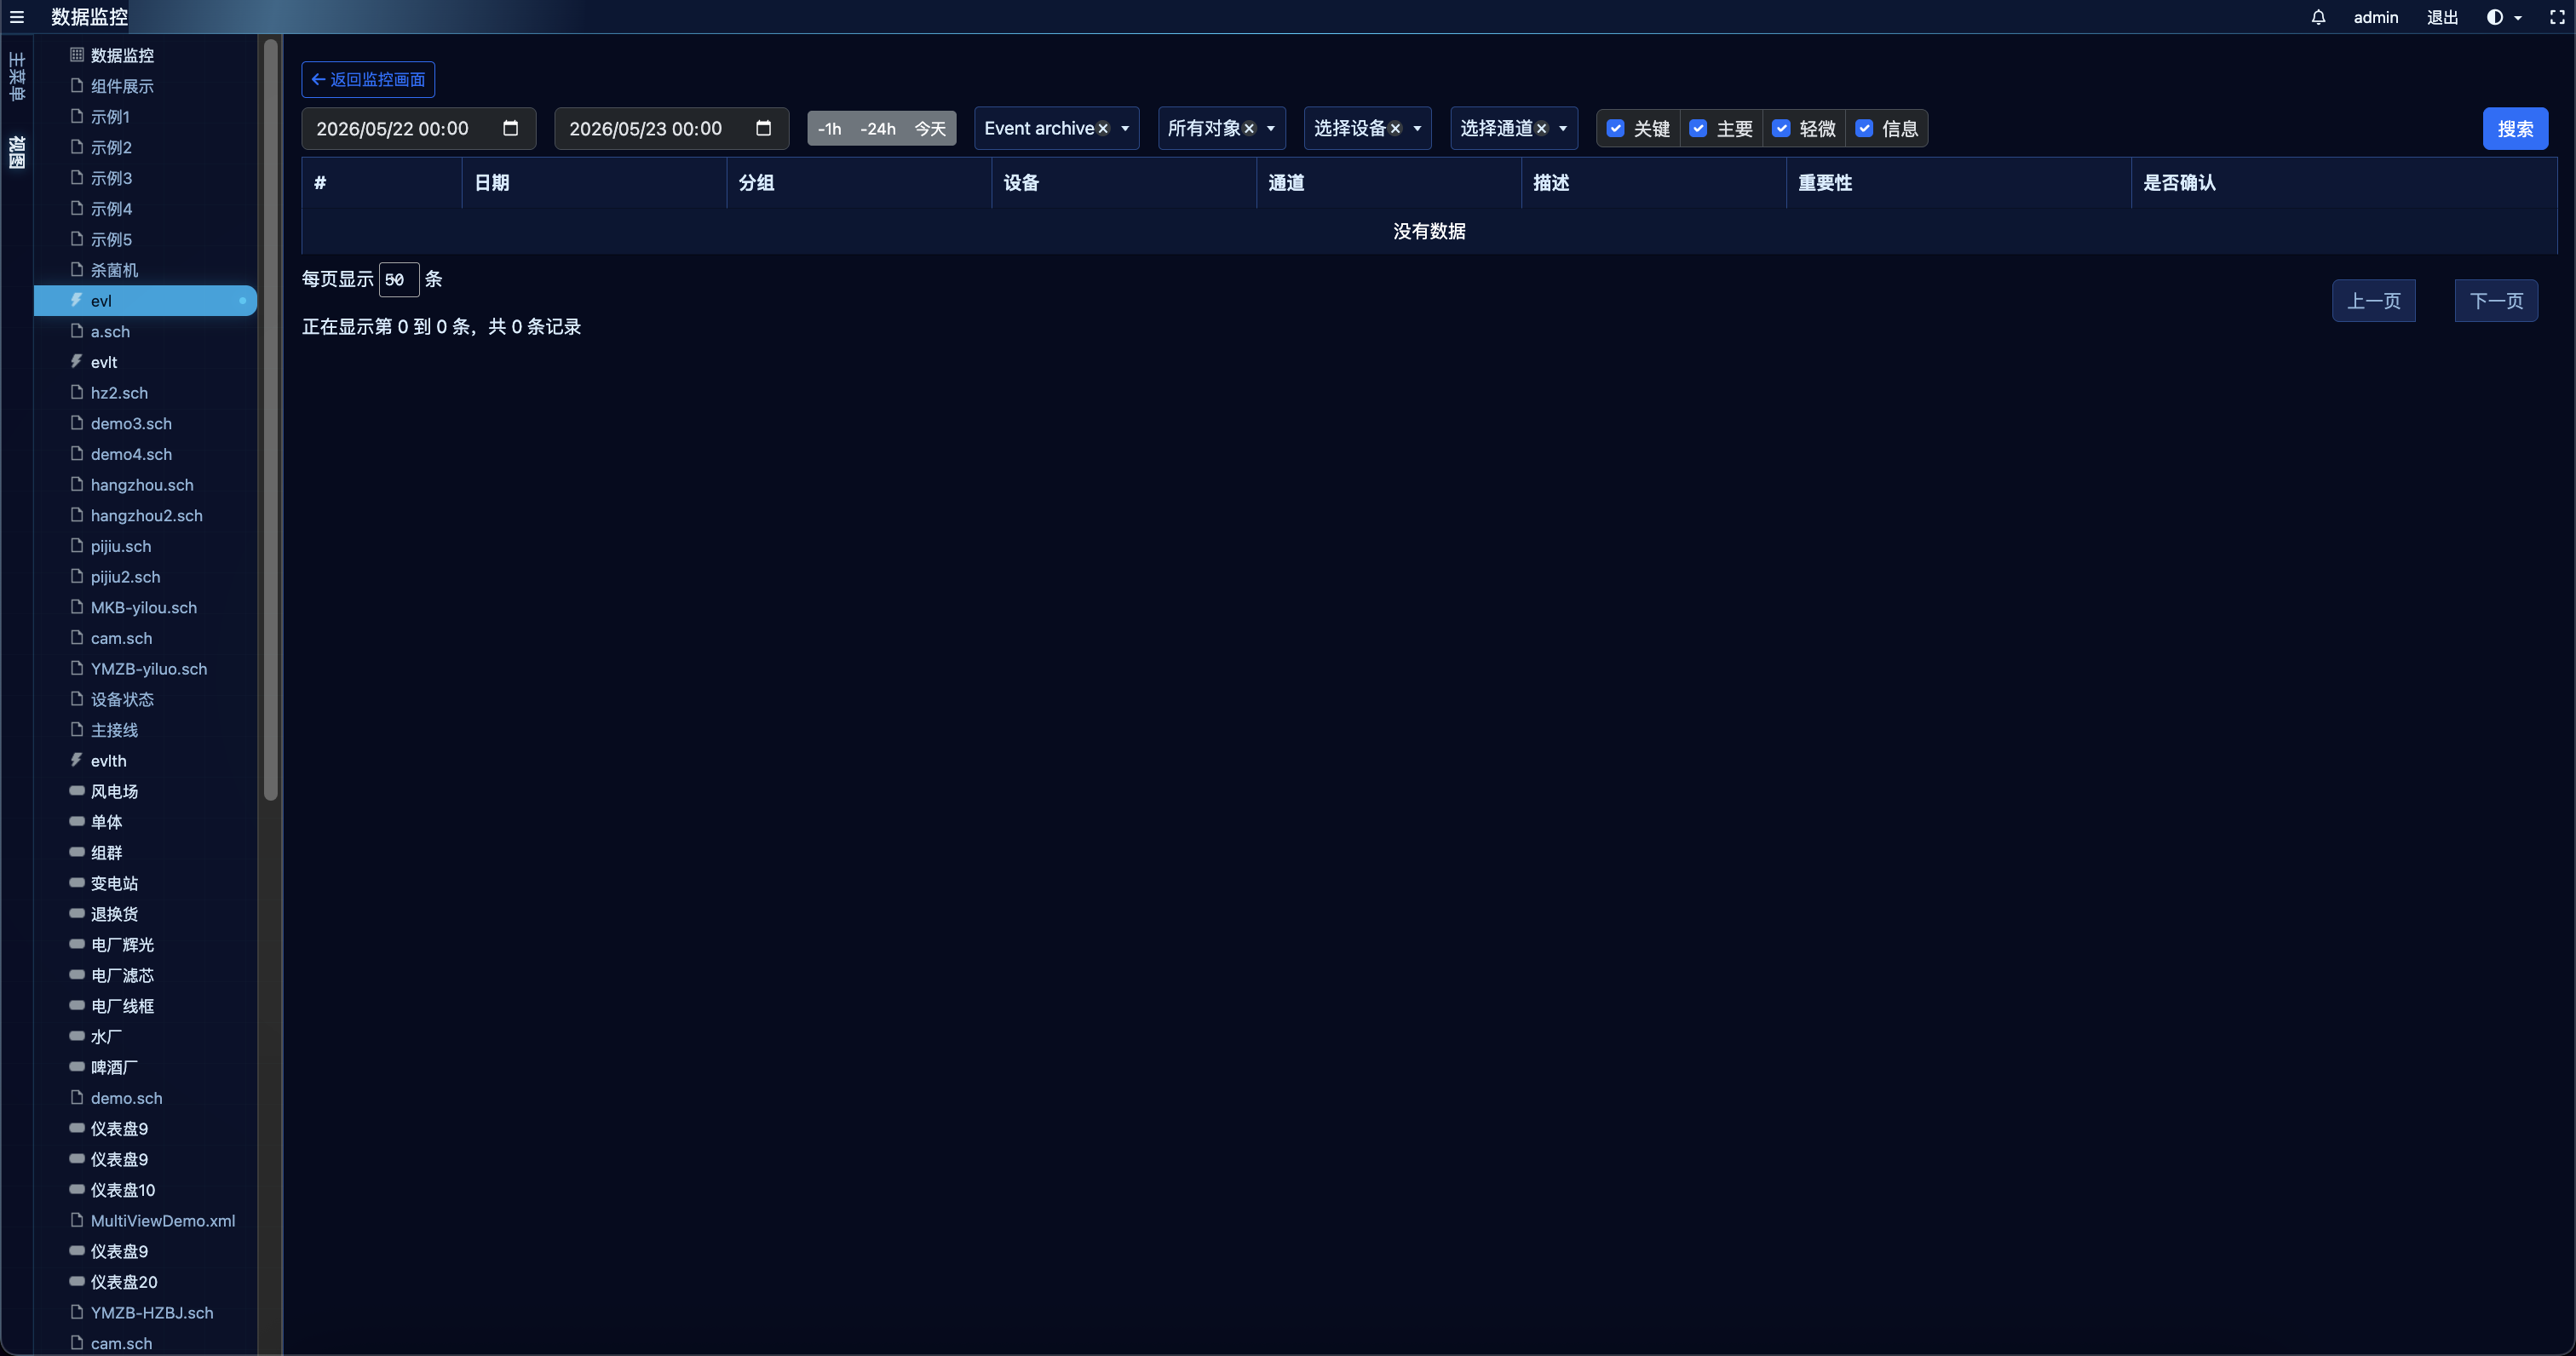
Task: Click the file icon beside 组件展示
Action: tap(76, 85)
